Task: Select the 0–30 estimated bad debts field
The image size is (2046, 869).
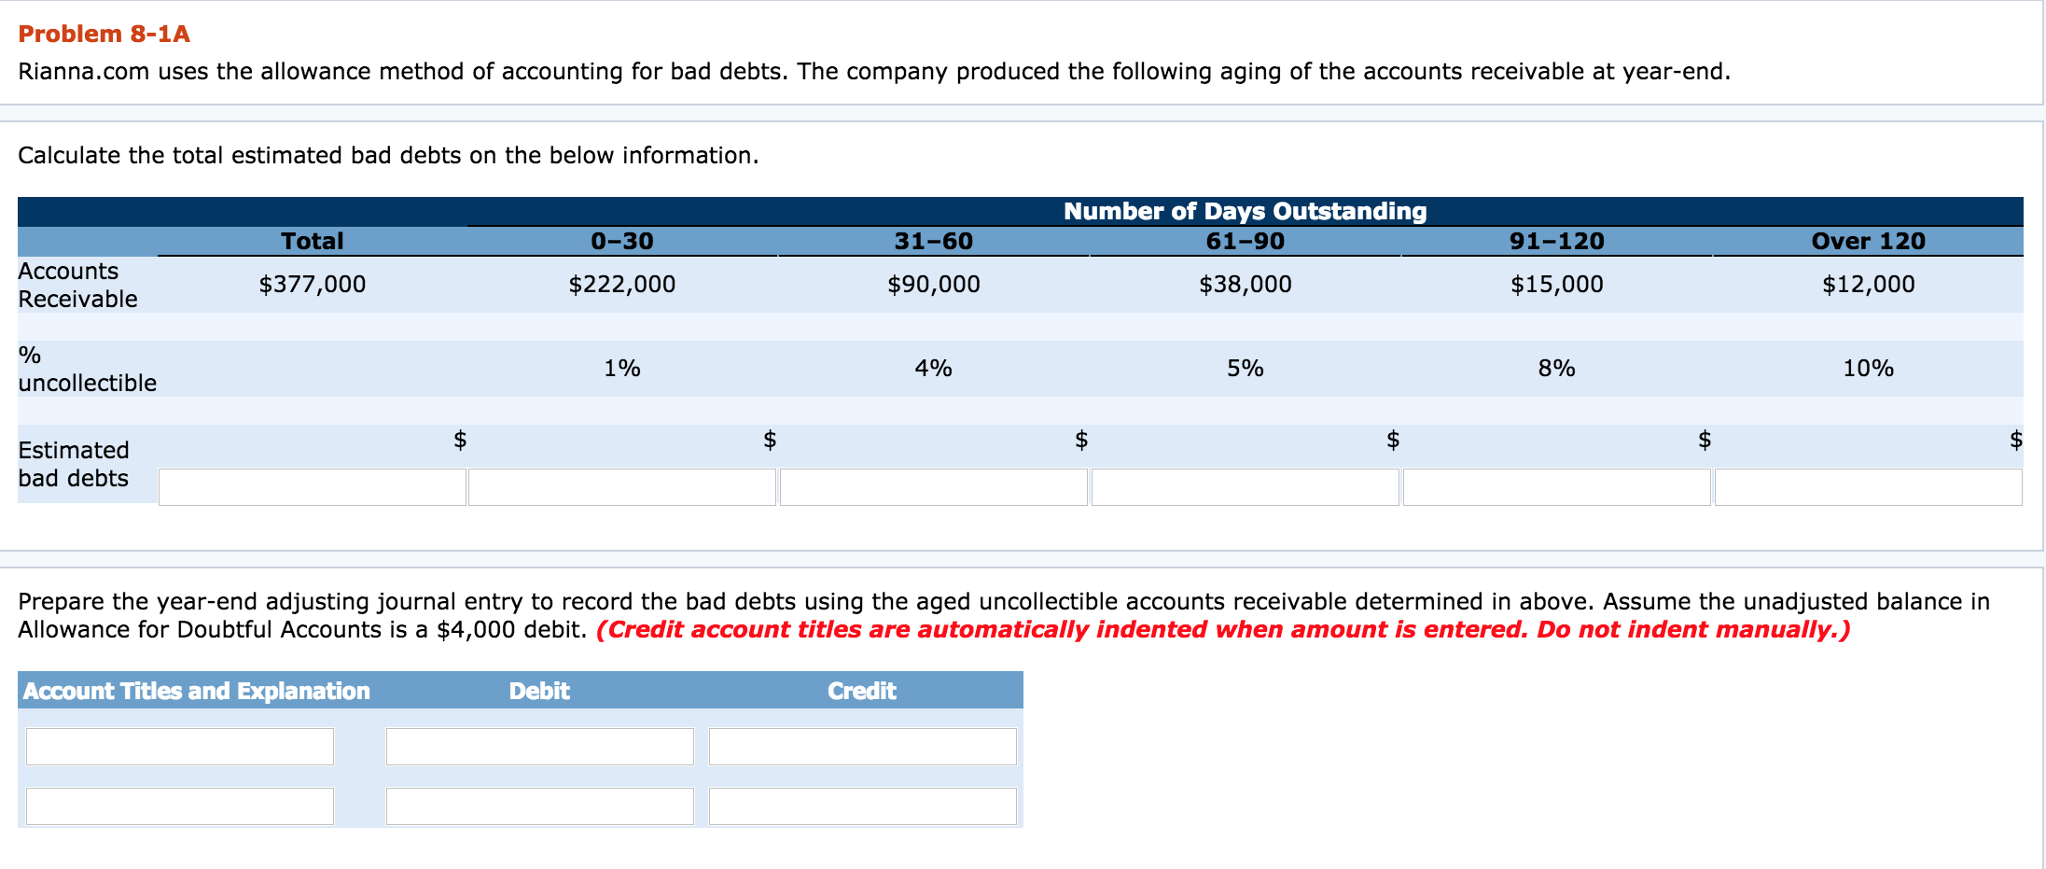Action: (x=622, y=487)
